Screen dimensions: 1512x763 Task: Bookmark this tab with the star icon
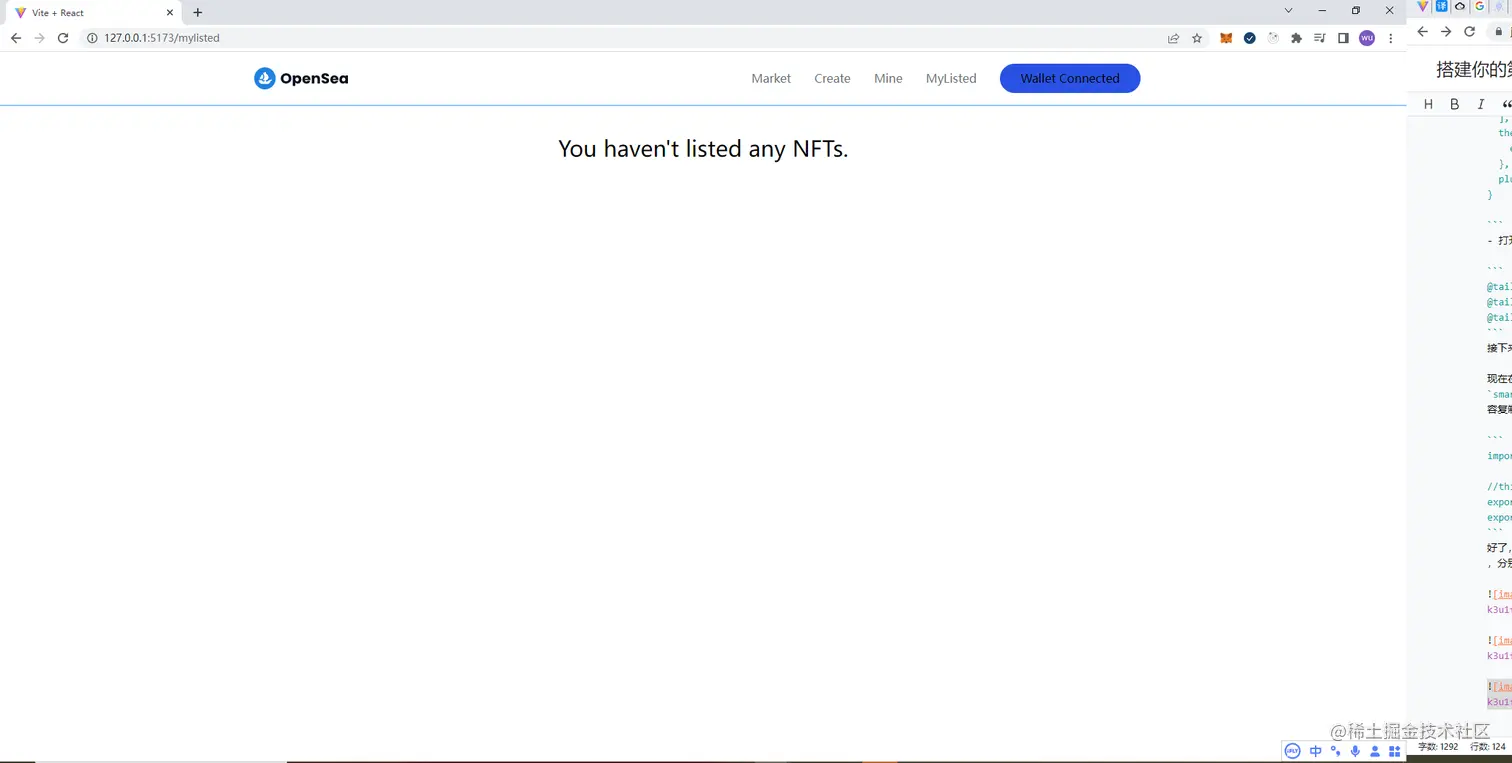tap(1197, 38)
